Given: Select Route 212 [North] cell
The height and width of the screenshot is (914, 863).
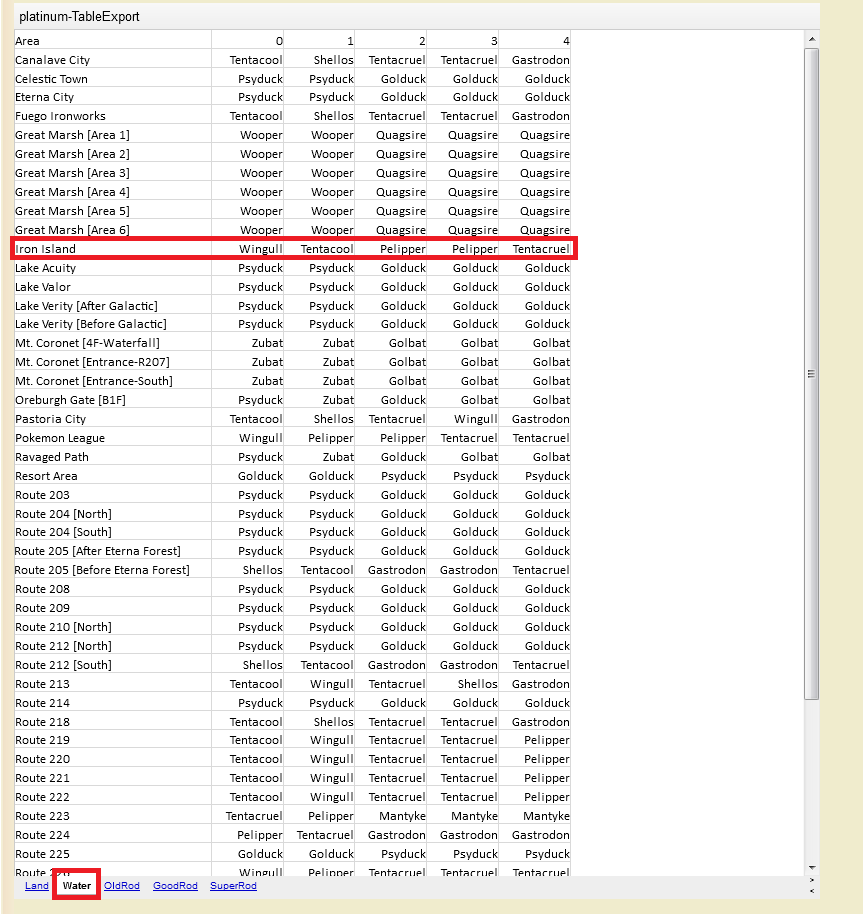Looking at the screenshot, I should (112, 646).
